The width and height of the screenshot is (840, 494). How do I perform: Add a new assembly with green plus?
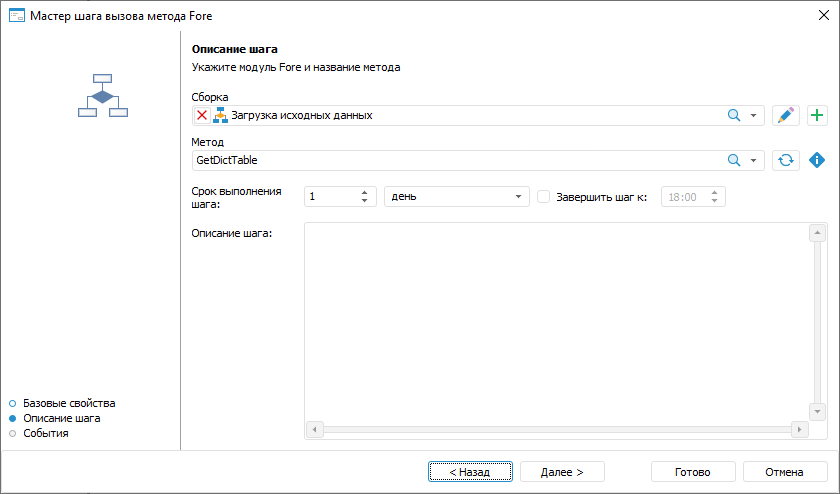tap(817, 116)
